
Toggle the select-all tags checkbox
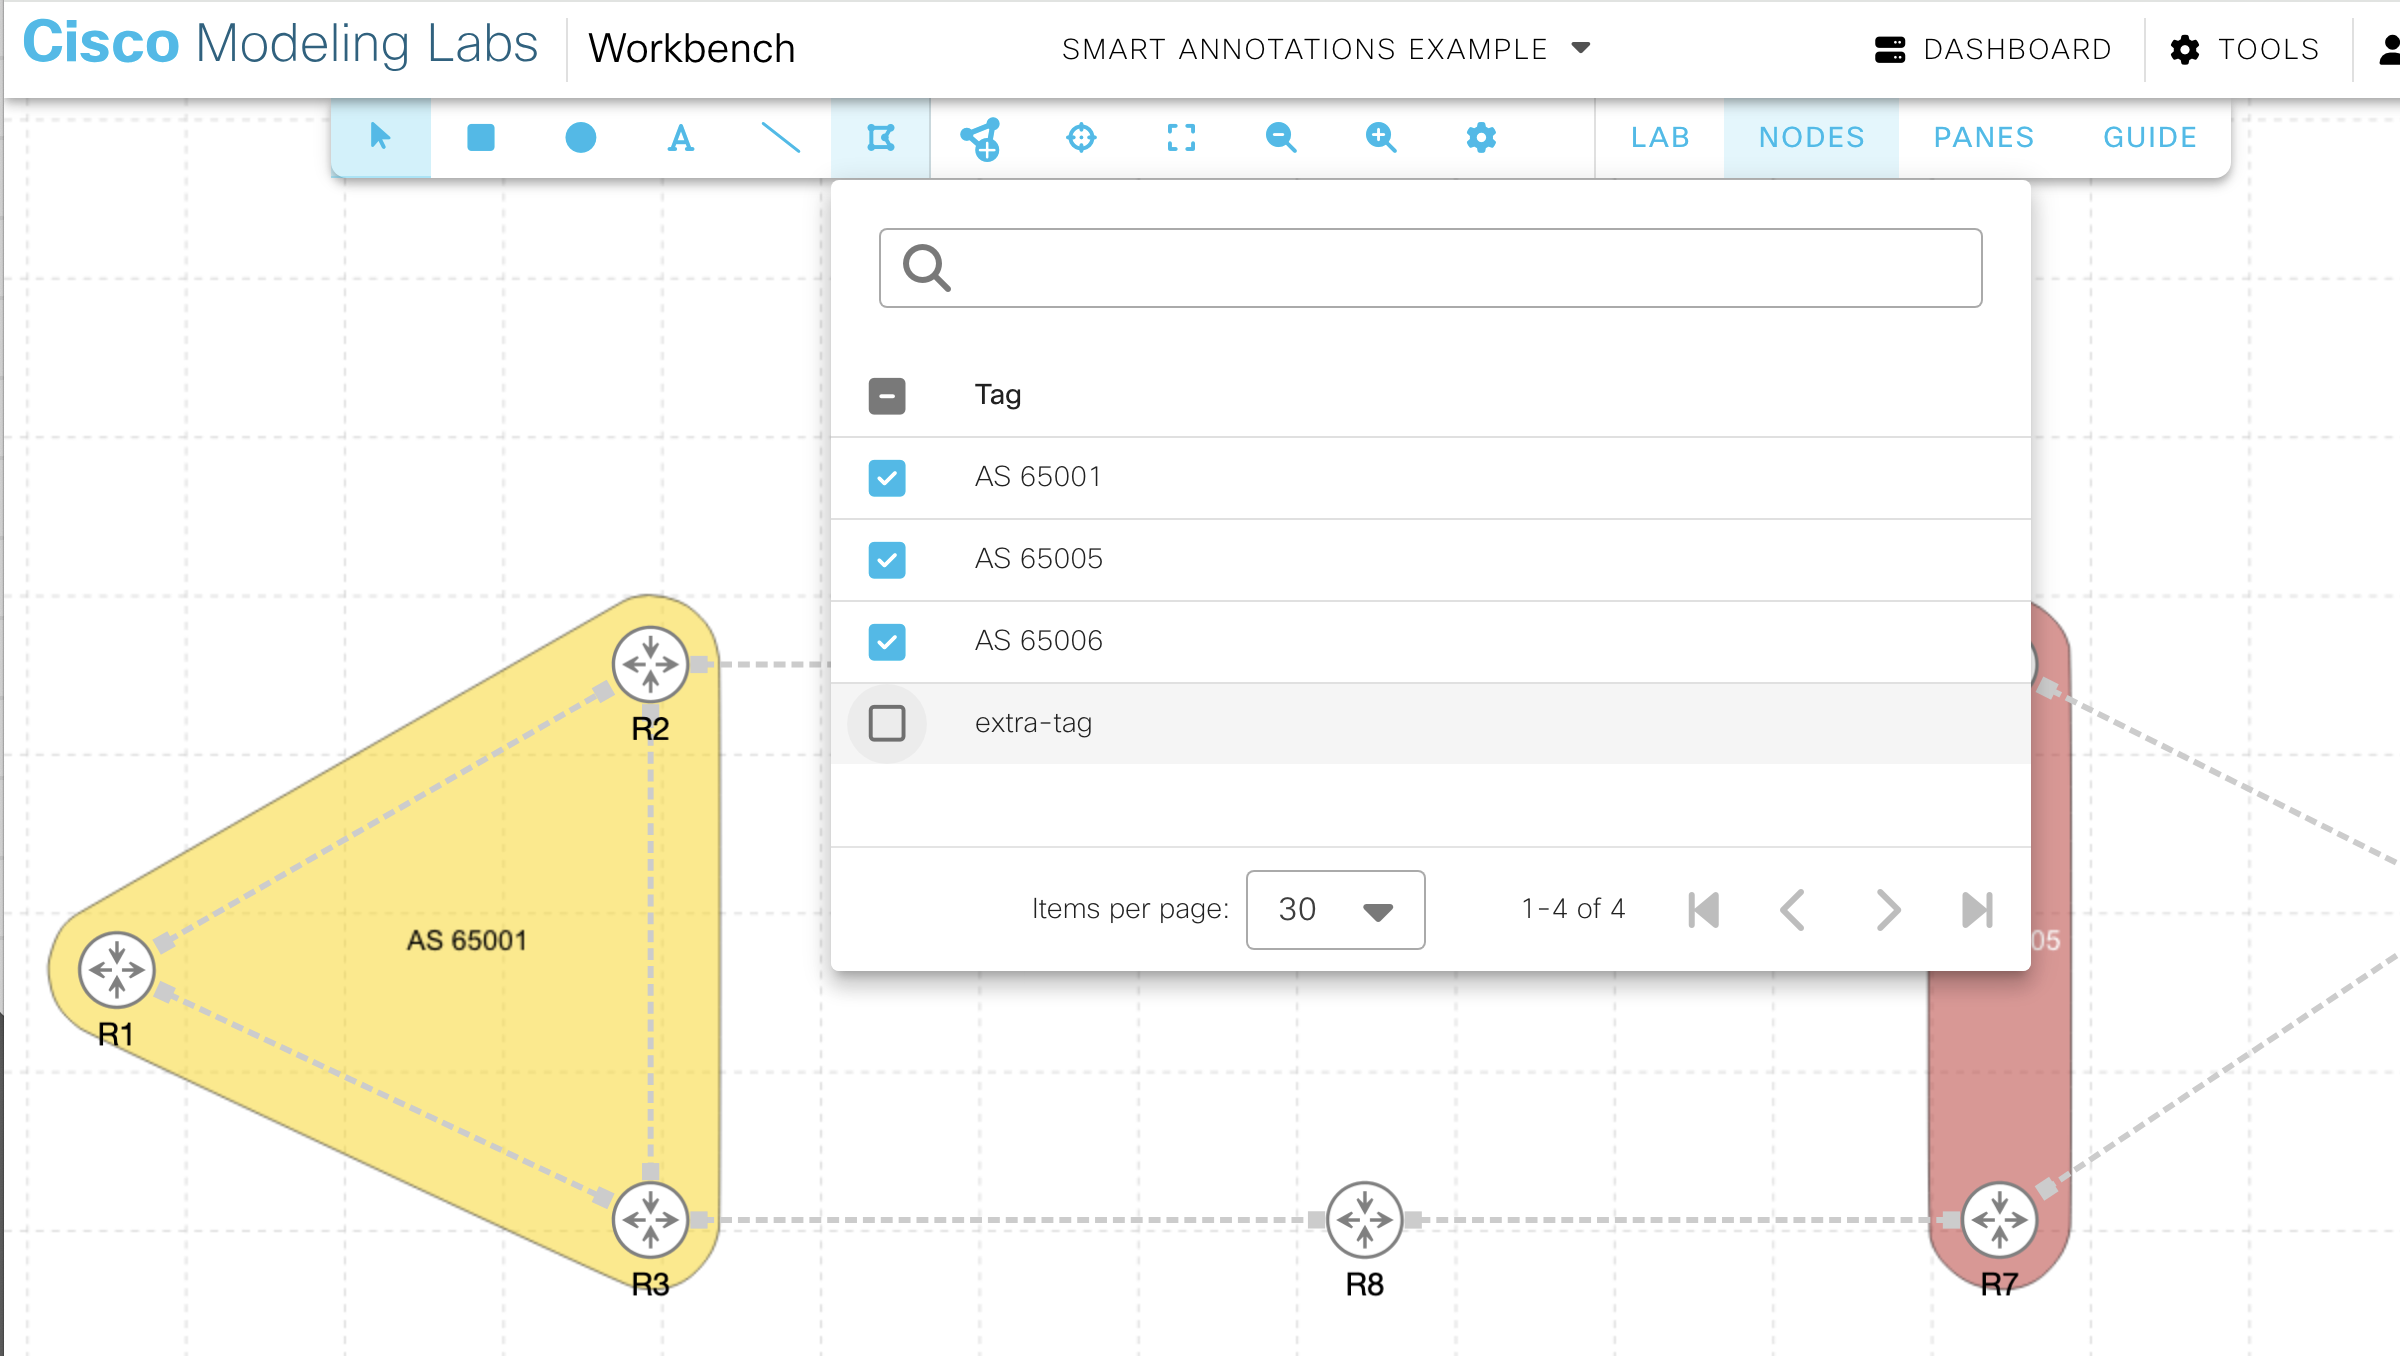tap(887, 396)
